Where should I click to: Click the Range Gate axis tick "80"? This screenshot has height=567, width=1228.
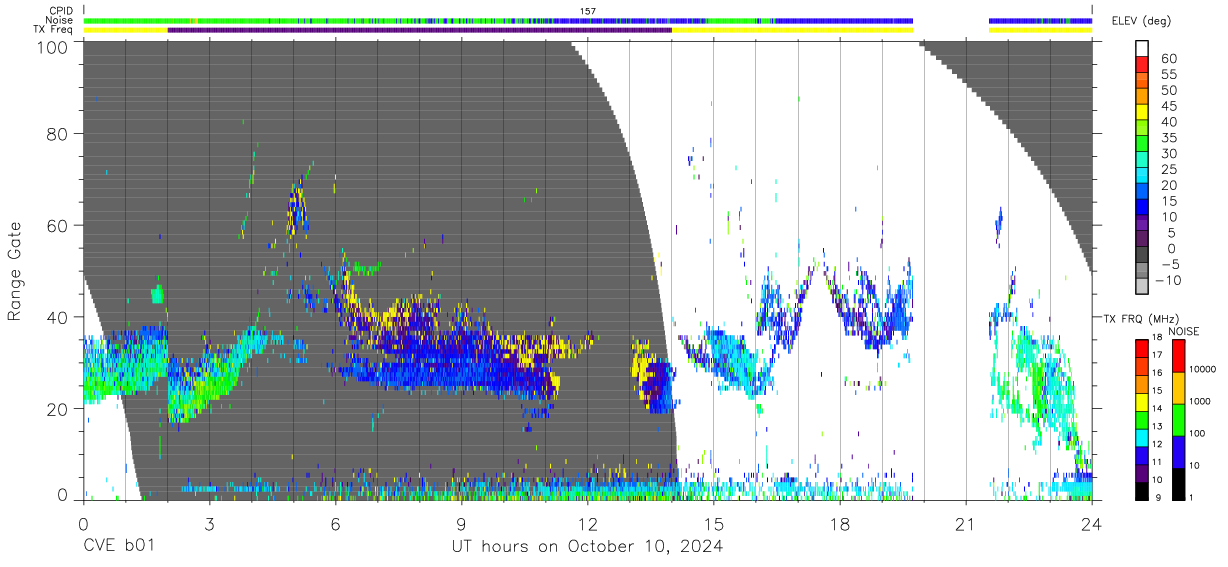pos(57,133)
